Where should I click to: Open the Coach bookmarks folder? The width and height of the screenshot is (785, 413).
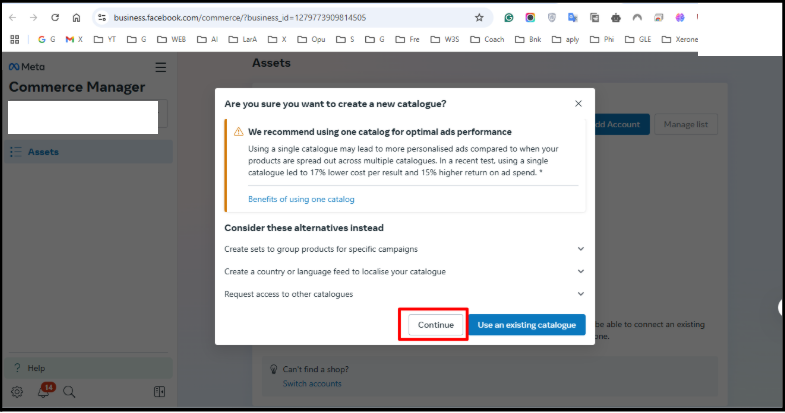488,40
